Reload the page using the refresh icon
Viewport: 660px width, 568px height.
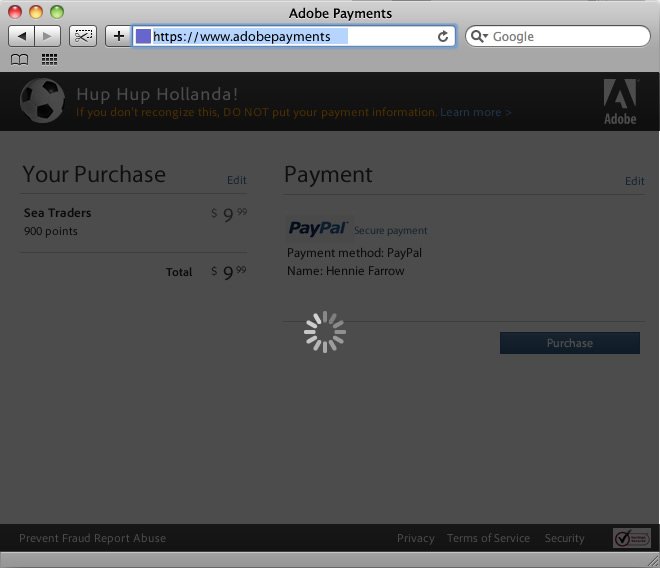[x=443, y=37]
